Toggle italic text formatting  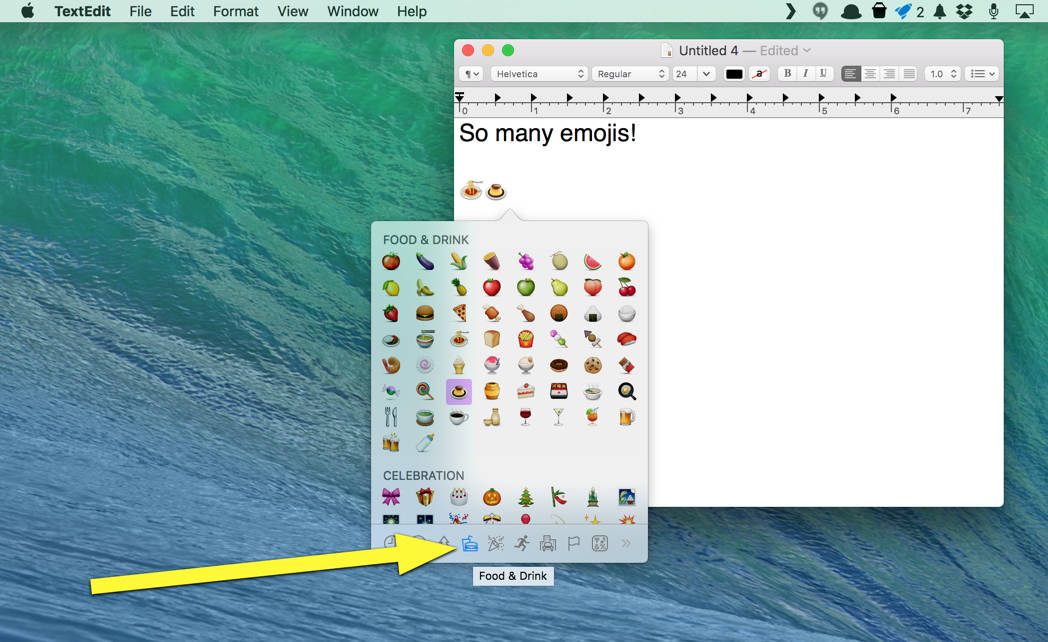coord(805,74)
